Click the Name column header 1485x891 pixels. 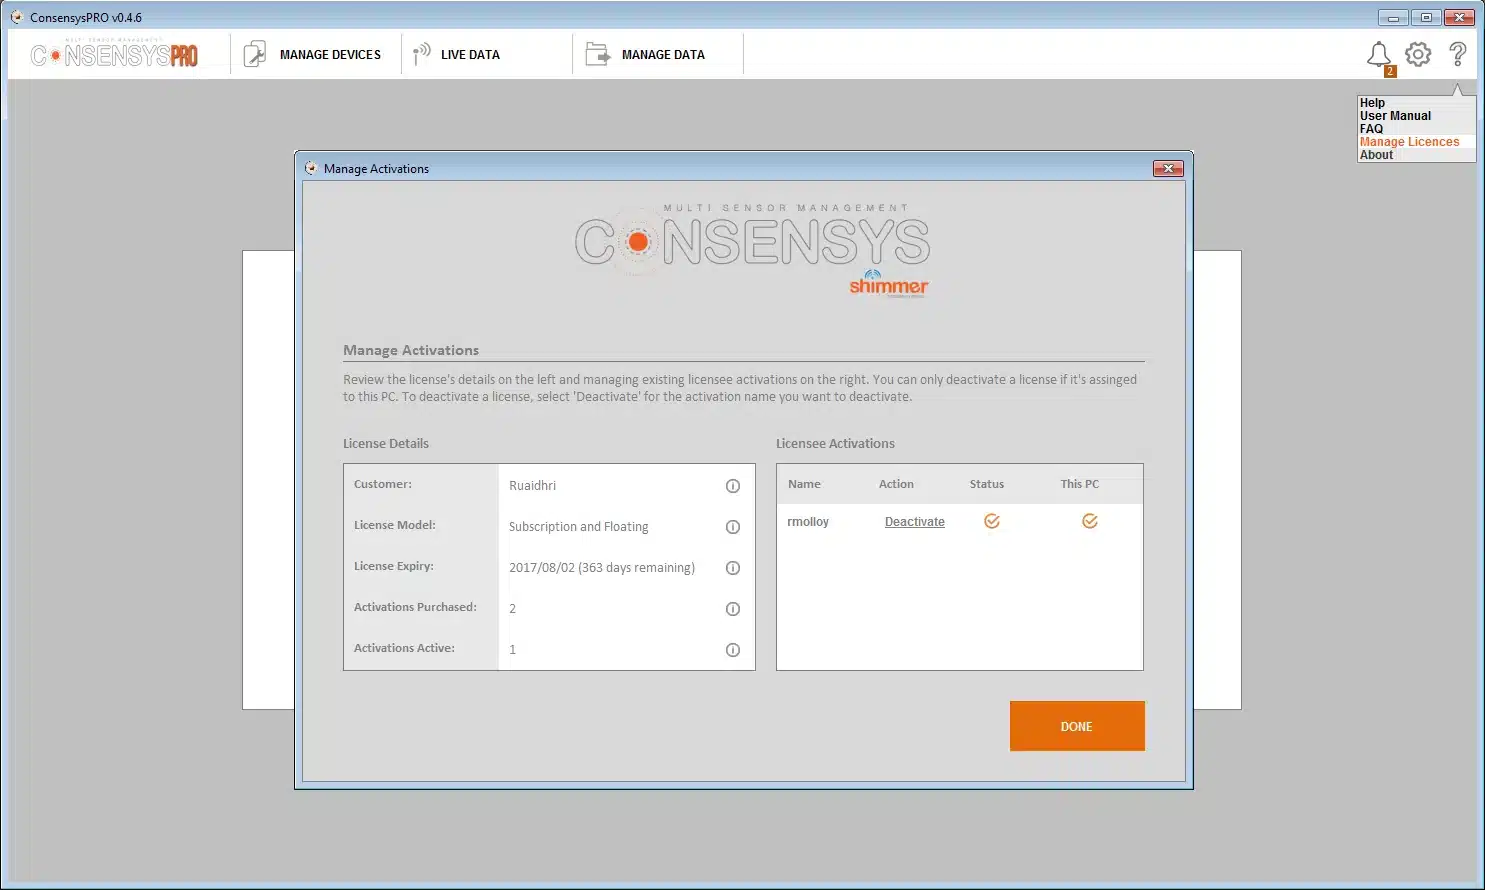coord(804,484)
